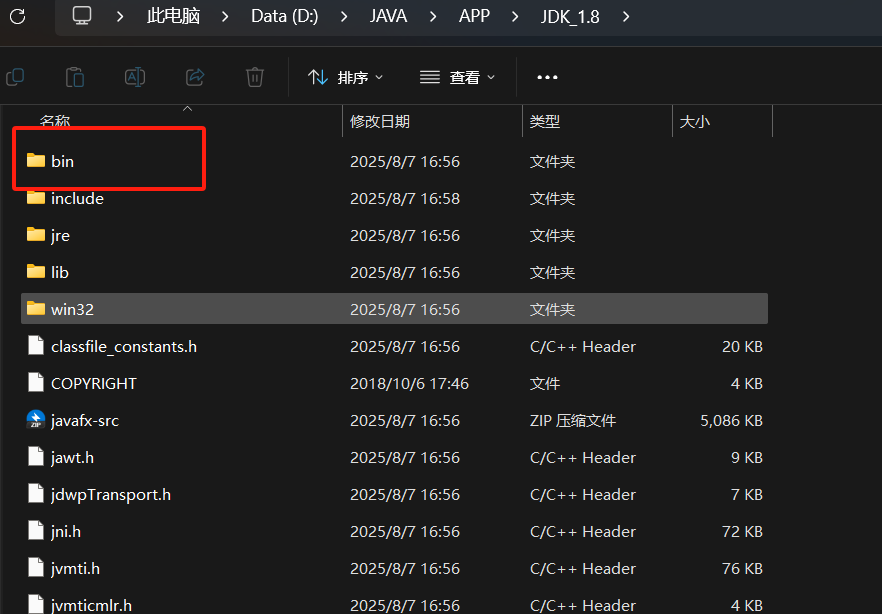Click the lib folder name

click(60, 273)
